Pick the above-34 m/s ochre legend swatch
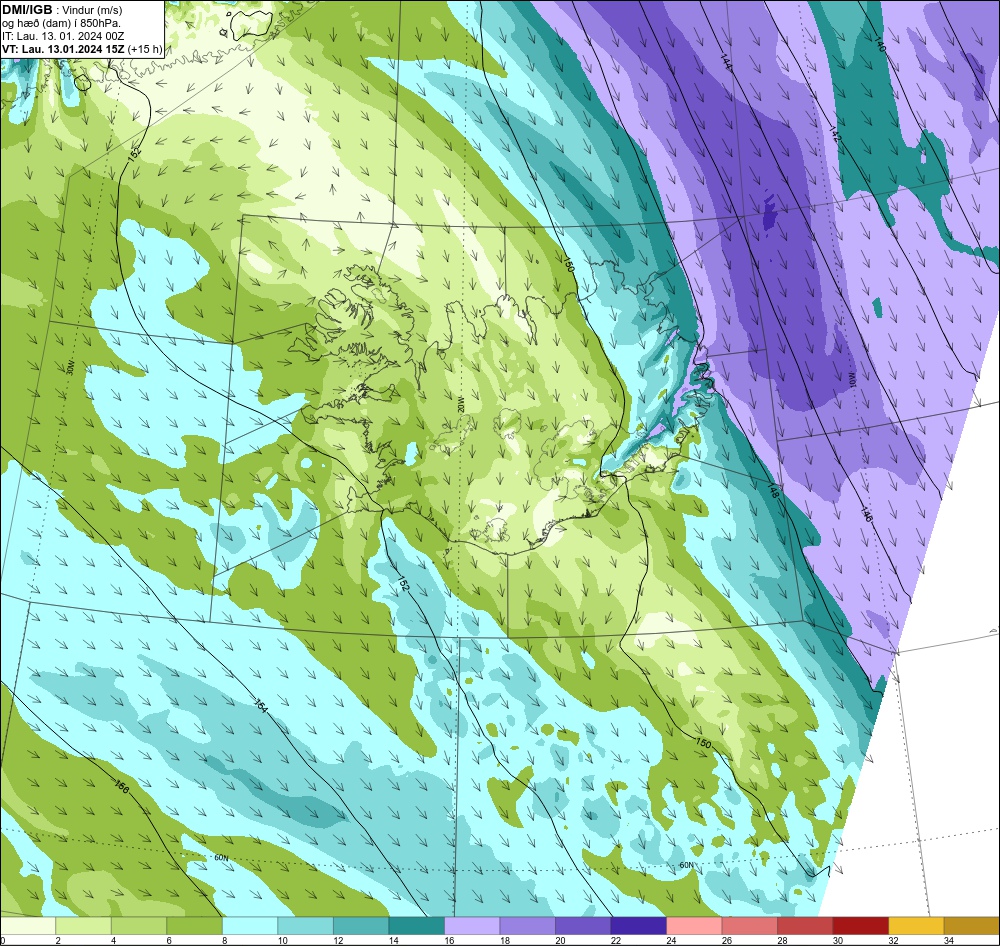This screenshot has width=1000, height=946. pyautogui.click(x=971, y=925)
